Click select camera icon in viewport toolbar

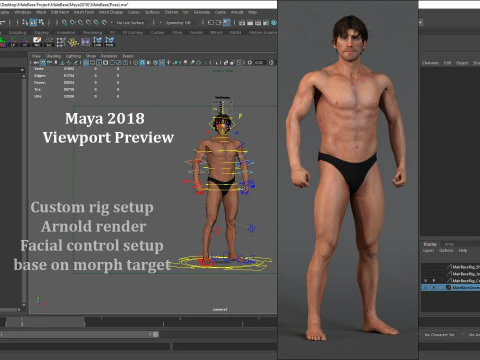(36, 62)
